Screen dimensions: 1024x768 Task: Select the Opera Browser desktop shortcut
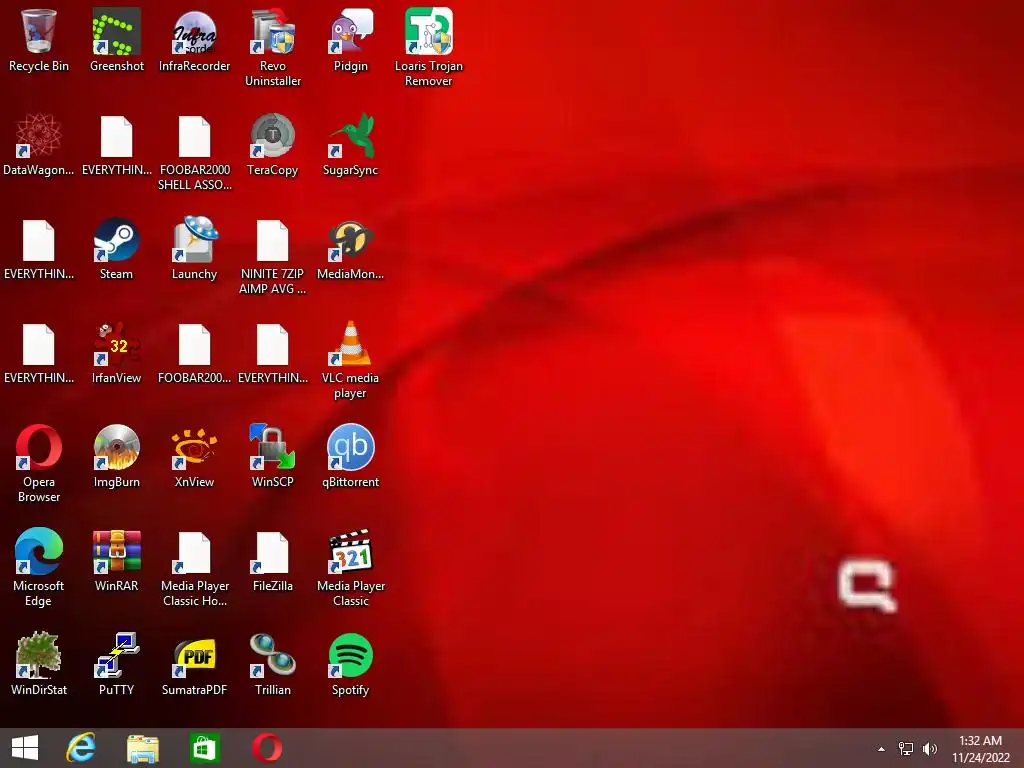39,464
